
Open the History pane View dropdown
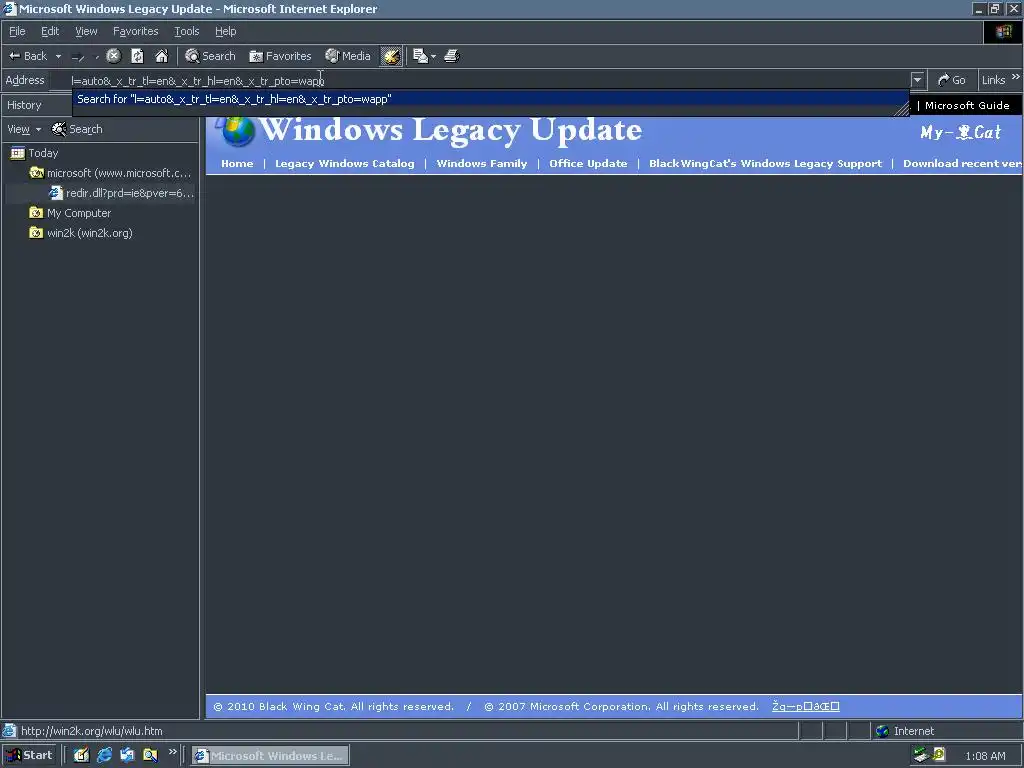(24, 129)
